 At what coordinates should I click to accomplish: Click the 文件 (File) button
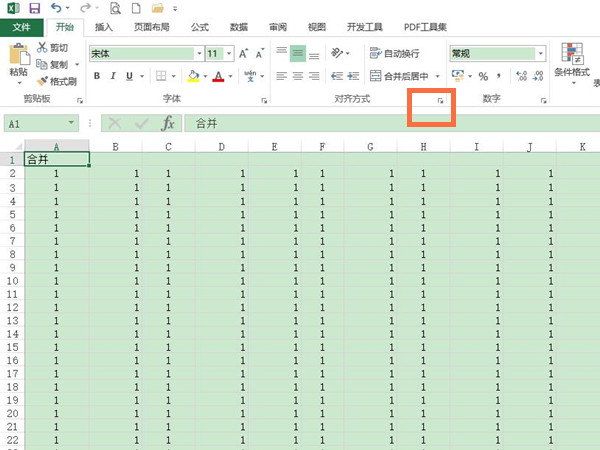22,27
